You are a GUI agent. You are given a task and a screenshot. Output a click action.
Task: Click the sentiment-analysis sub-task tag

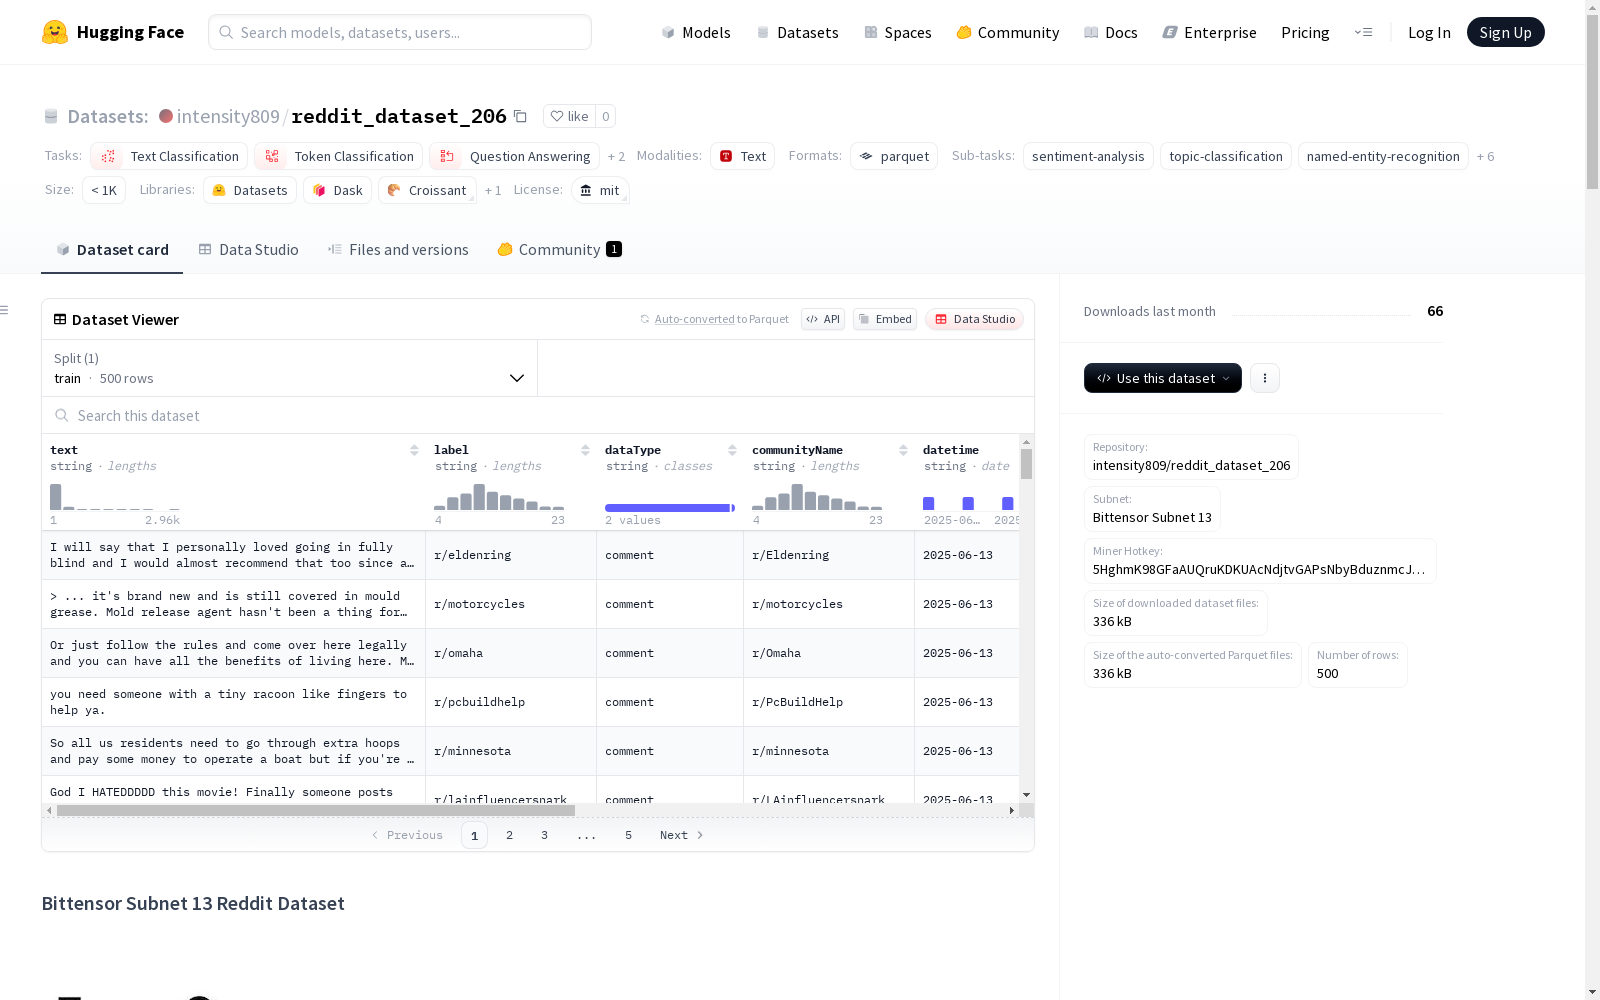tap(1088, 156)
